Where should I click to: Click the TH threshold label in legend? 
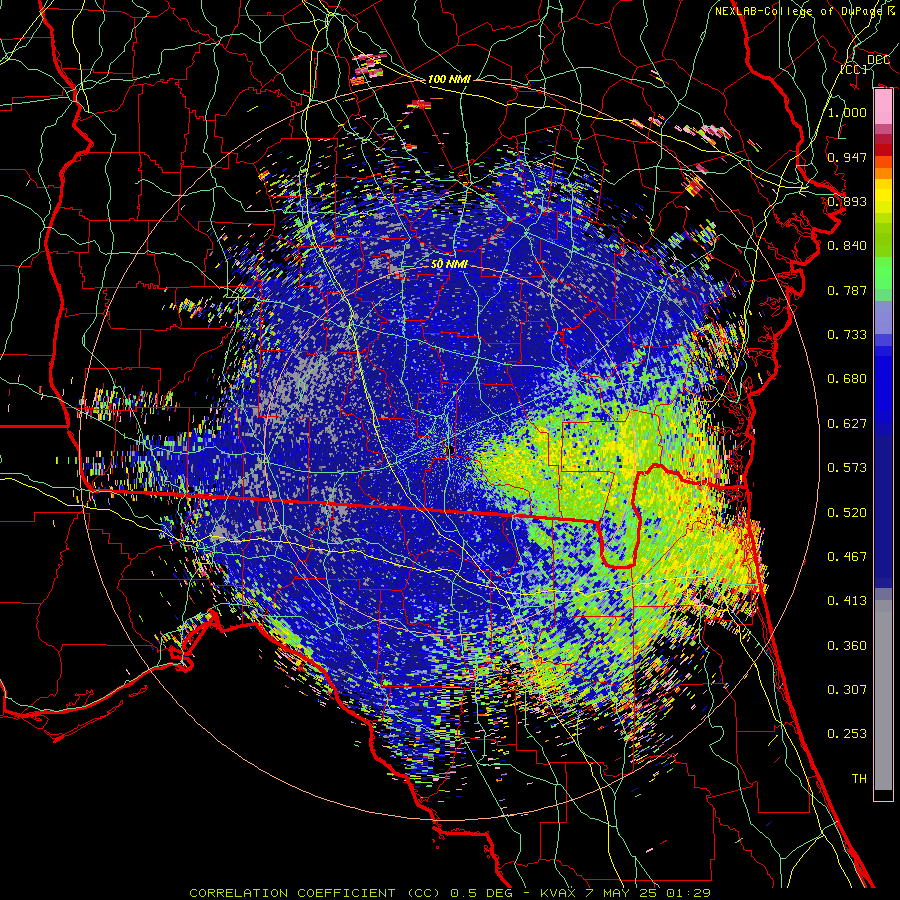(859, 779)
